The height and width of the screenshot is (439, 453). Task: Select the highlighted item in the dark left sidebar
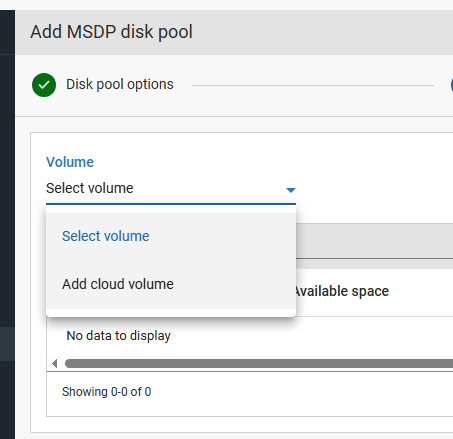tap(7, 344)
